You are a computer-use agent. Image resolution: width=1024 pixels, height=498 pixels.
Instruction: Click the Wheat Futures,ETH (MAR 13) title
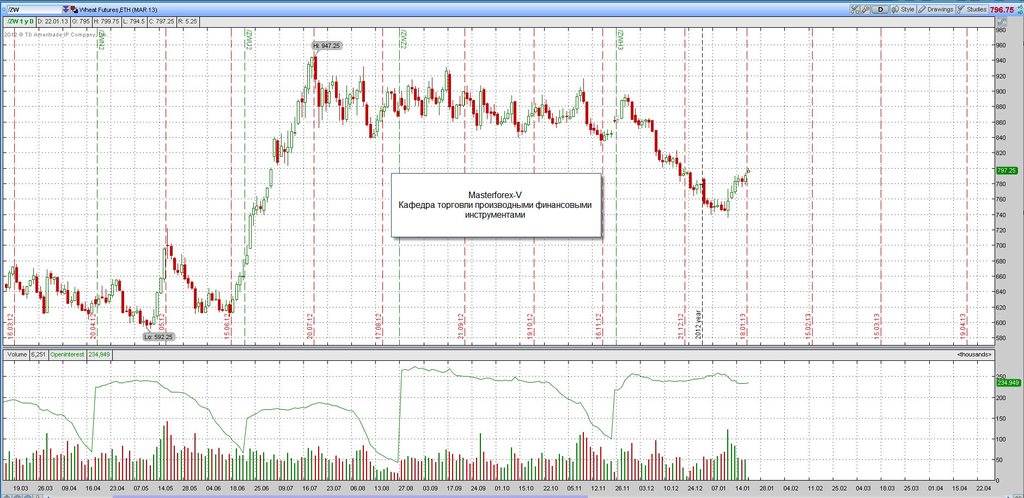click(118, 10)
